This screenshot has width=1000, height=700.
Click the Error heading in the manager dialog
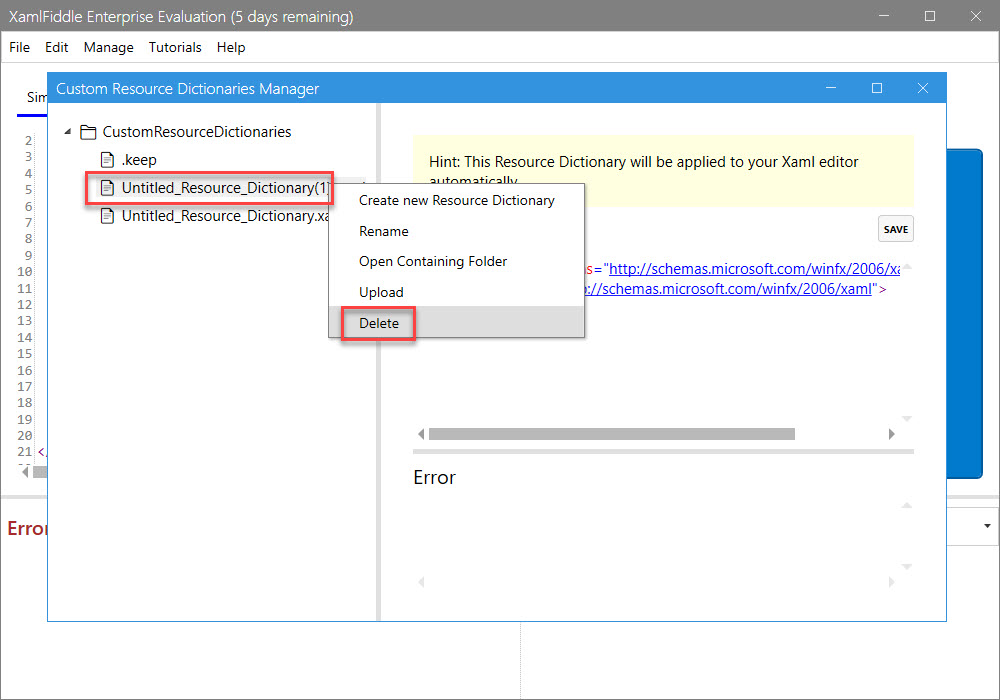[434, 478]
